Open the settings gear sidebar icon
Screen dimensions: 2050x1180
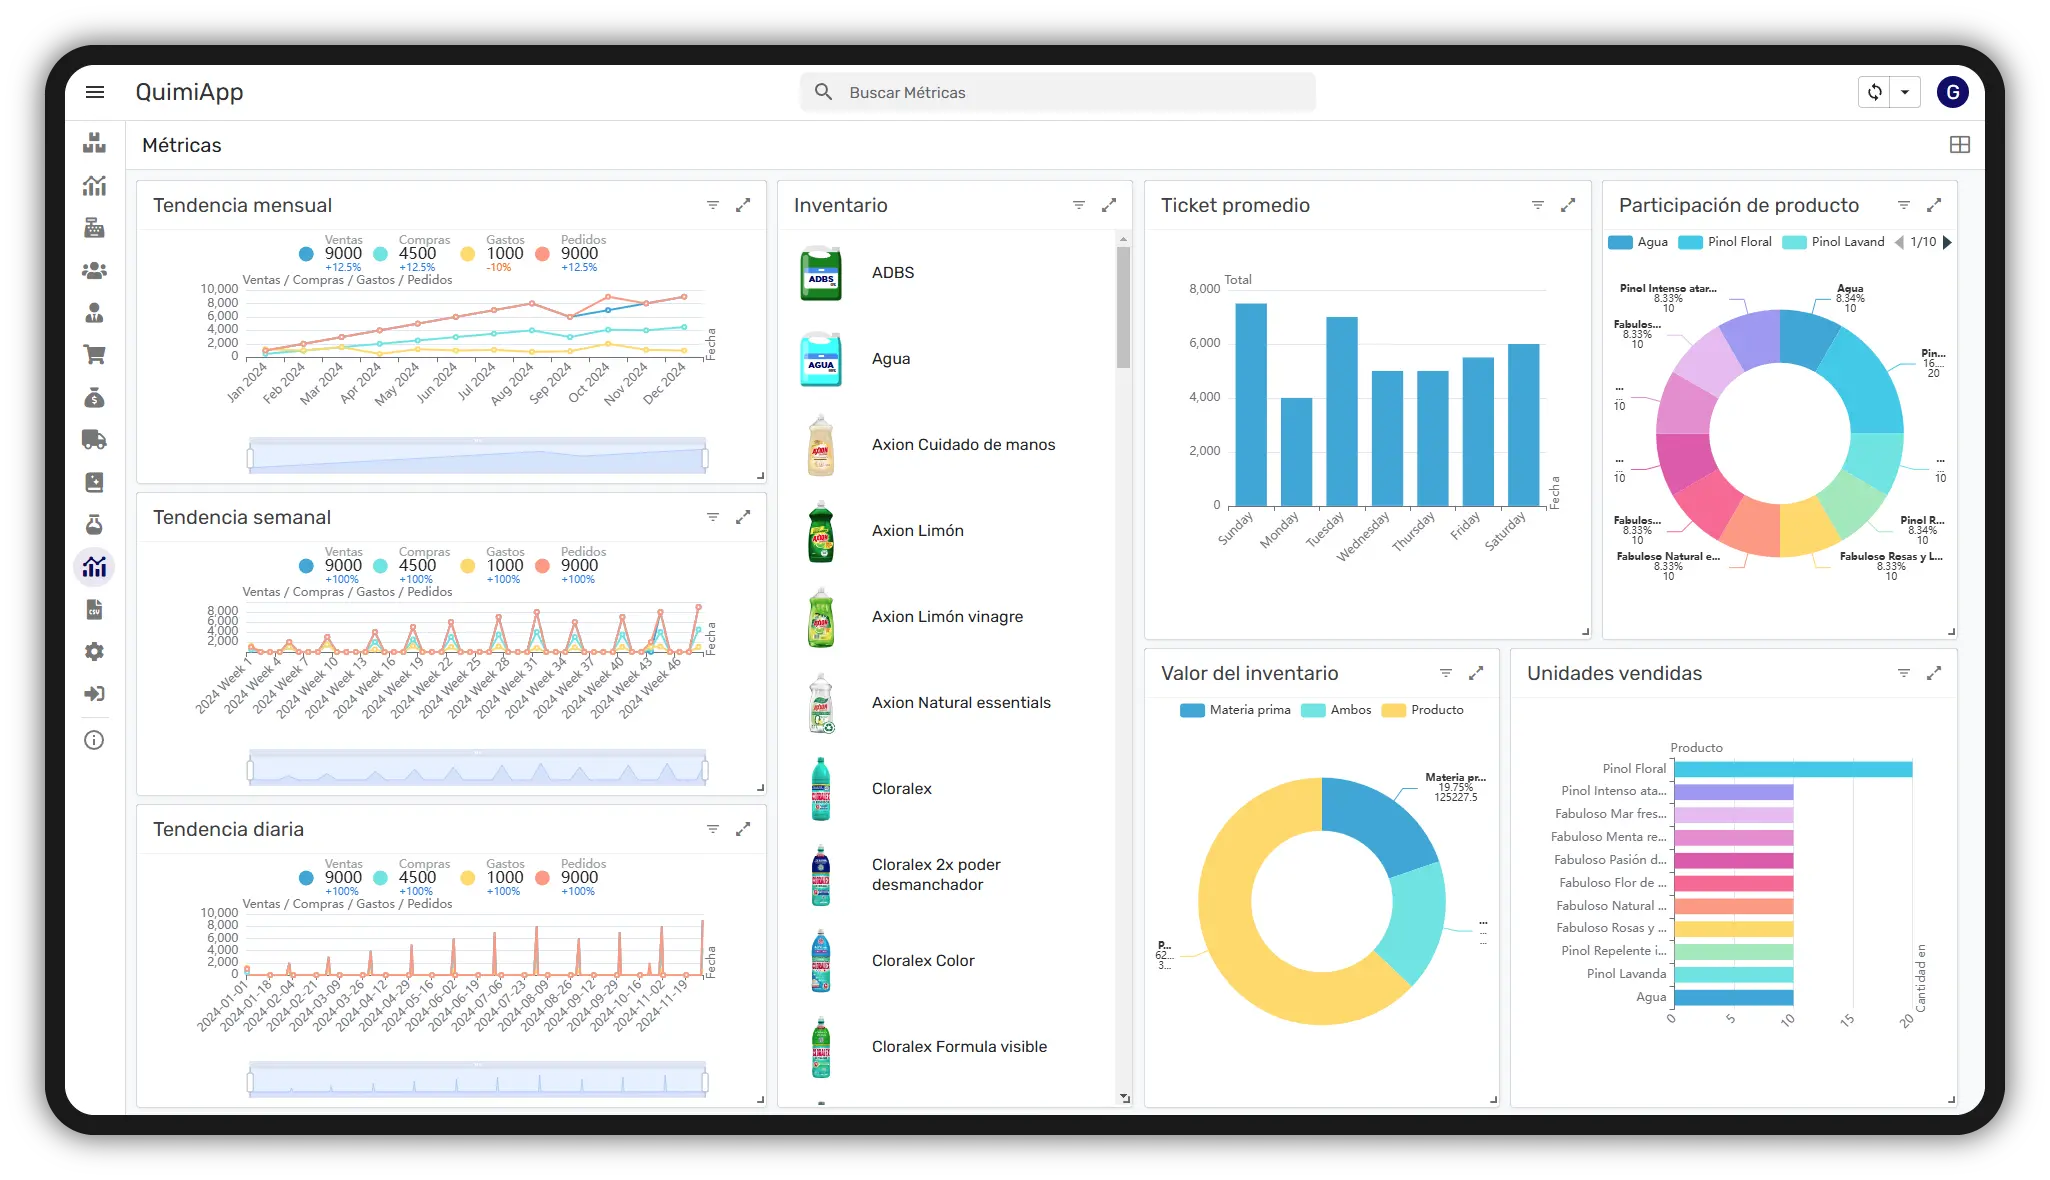tap(95, 652)
